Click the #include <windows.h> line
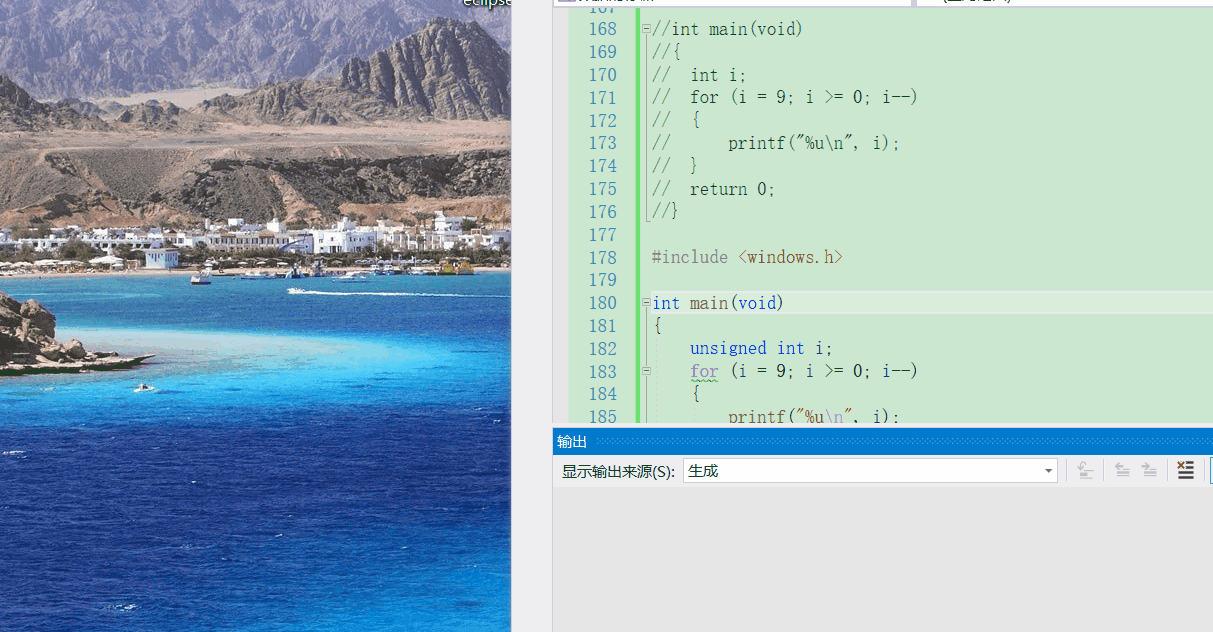Screen dimensions: 1213x632 [x=747, y=257]
